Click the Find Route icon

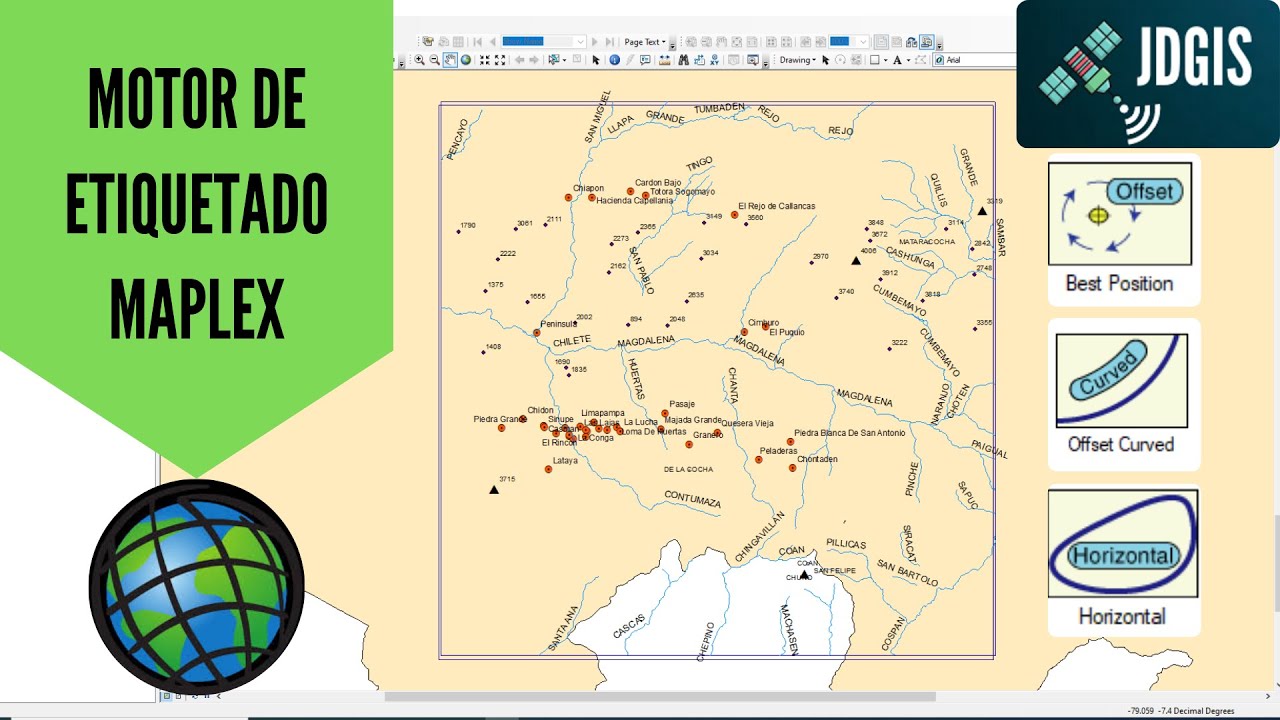click(699, 60)
